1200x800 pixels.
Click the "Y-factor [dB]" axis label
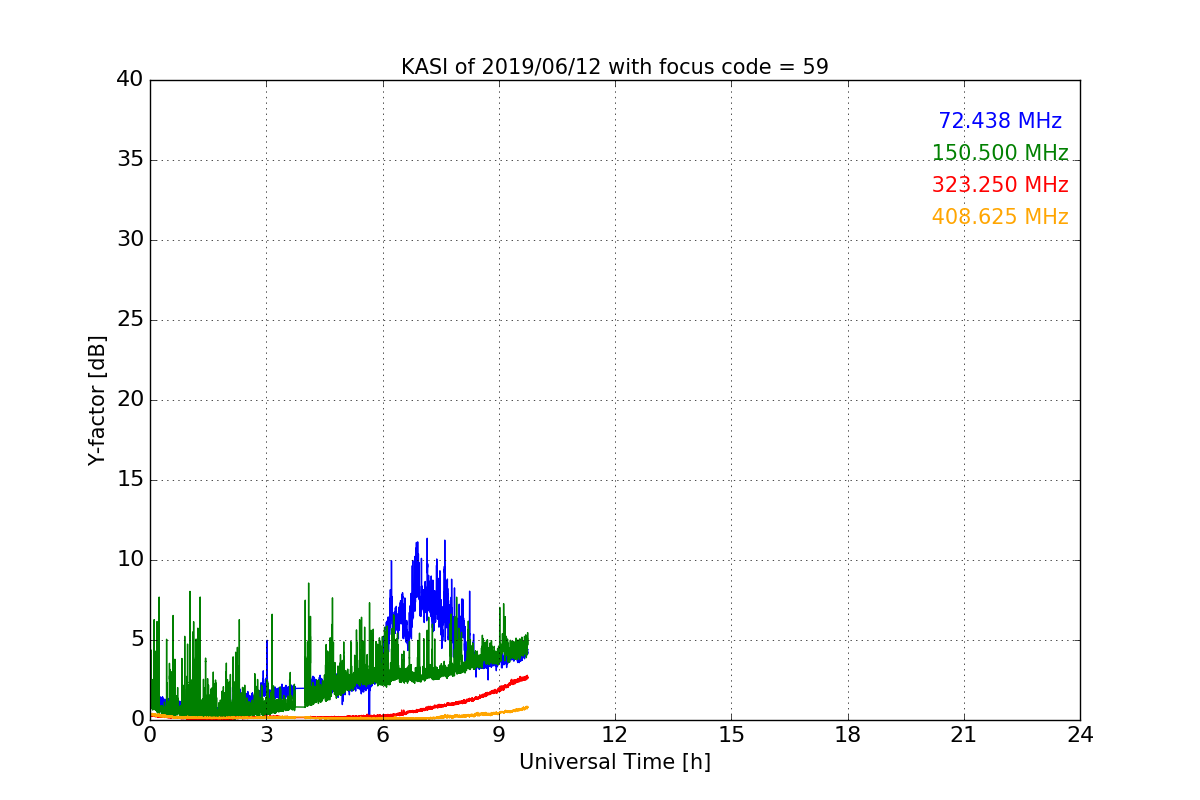97,400
